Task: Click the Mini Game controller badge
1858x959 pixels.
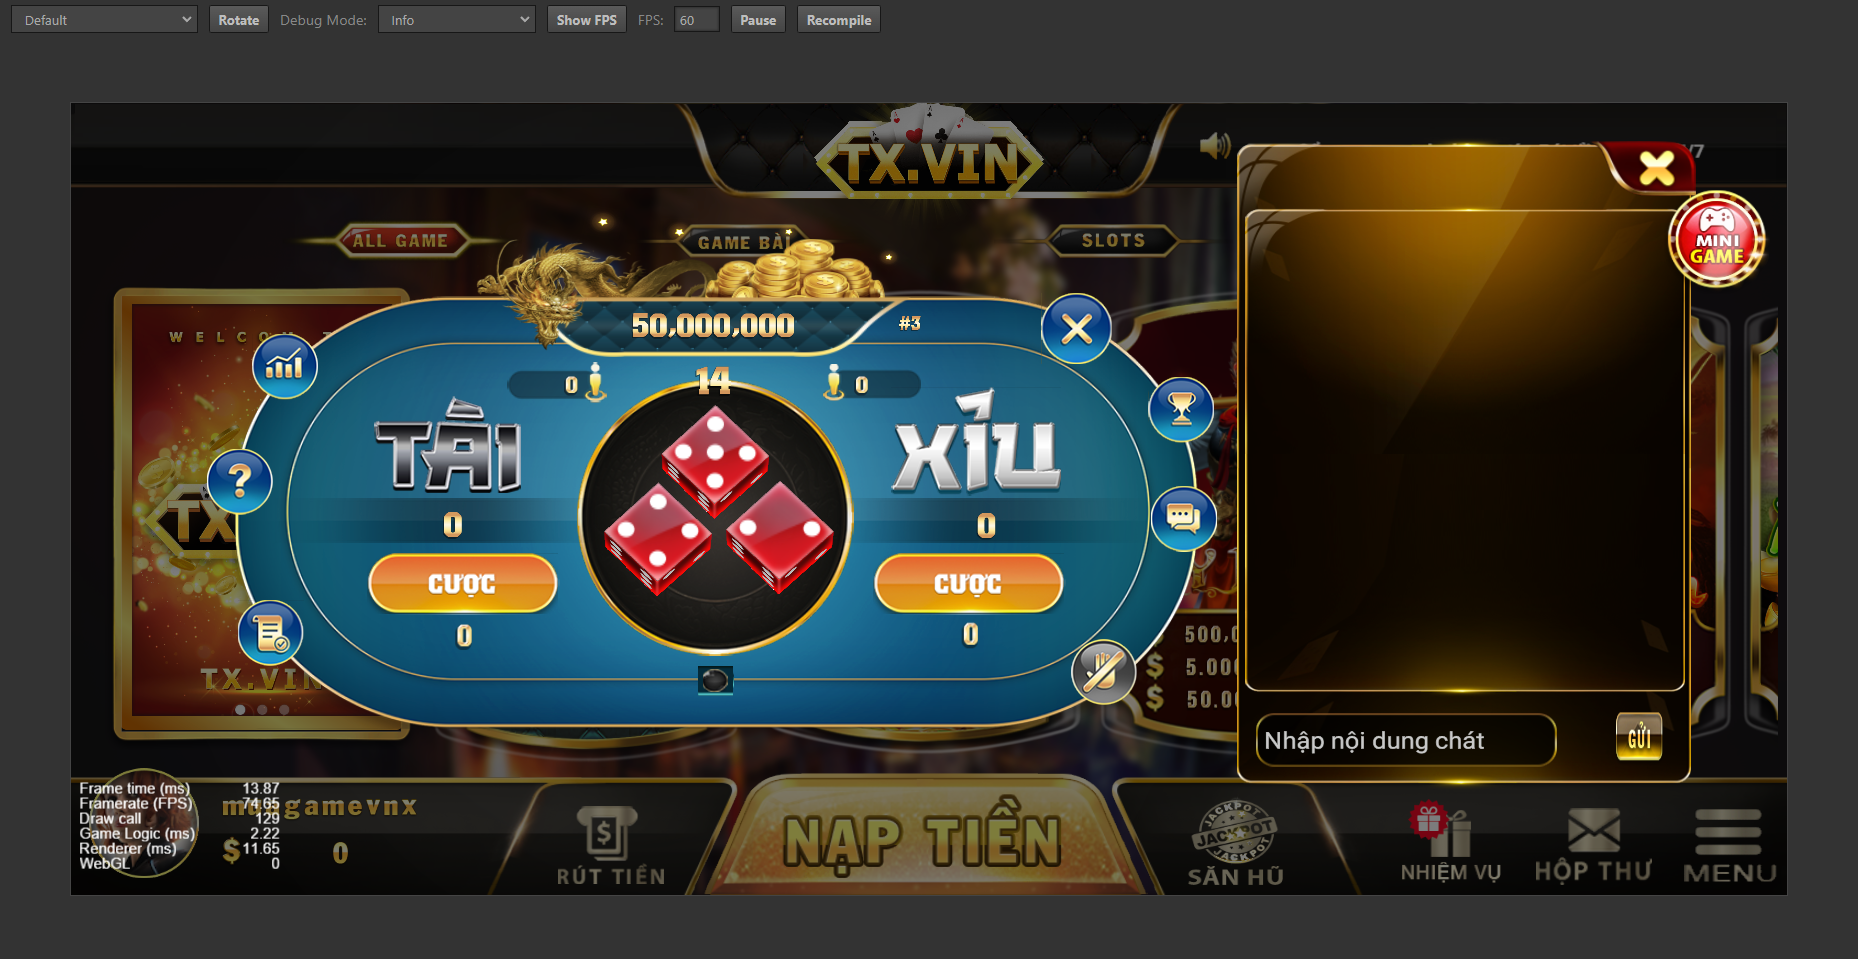Action: pyautogui.click(x=1717, y=239)
